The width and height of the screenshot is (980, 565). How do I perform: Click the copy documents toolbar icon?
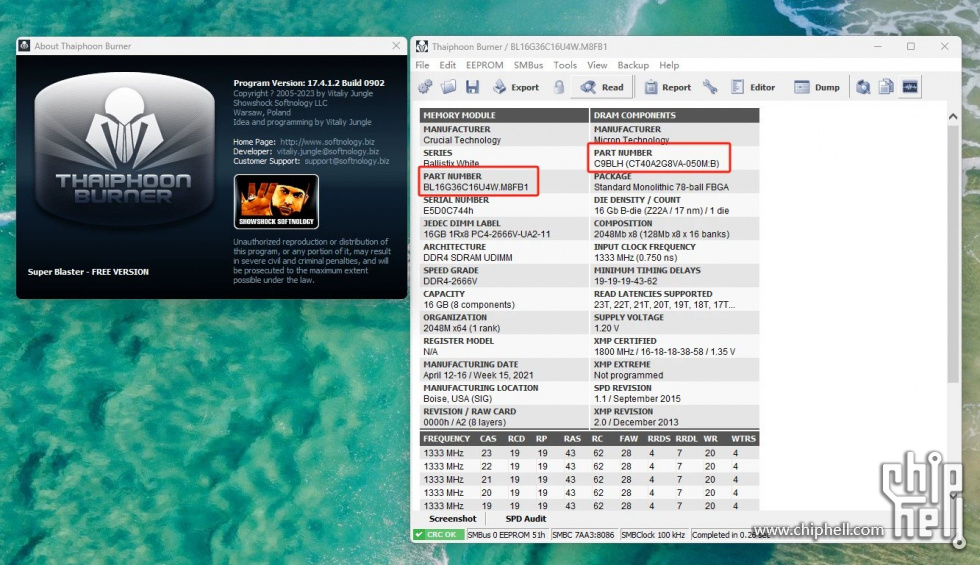[x=886, y=87]
